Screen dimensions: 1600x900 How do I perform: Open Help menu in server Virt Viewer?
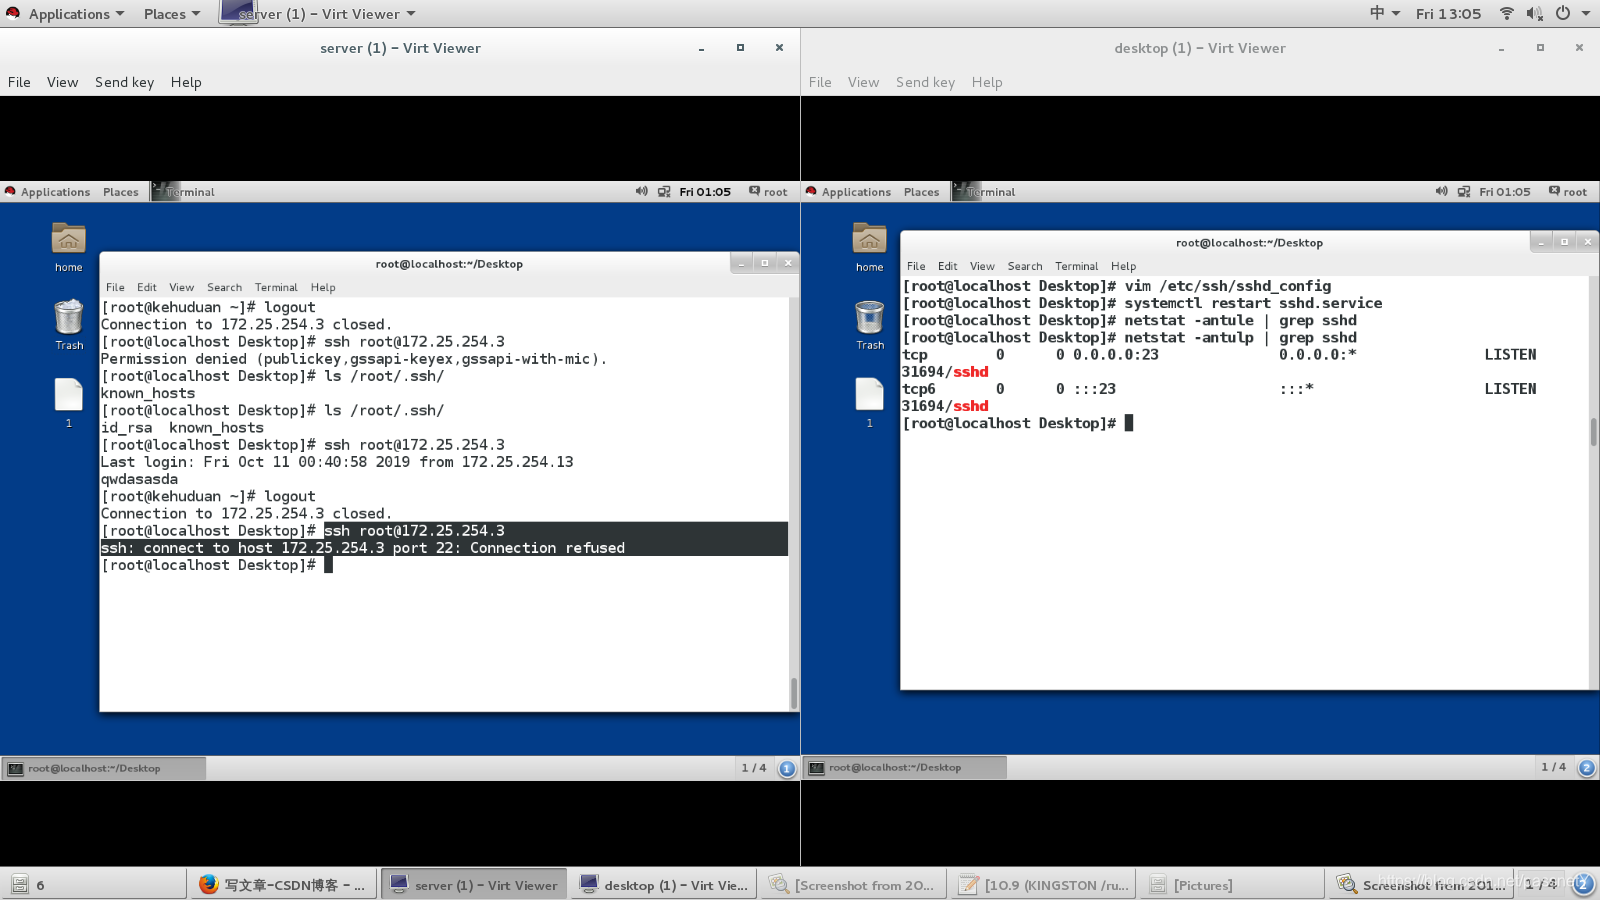186,82
